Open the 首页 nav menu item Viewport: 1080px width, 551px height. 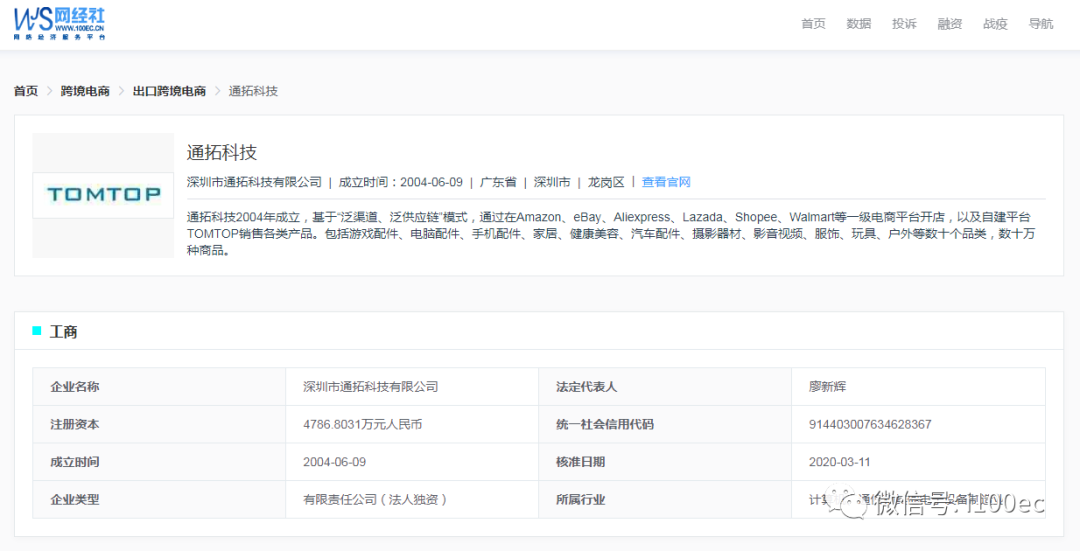[x=813, y=23]
